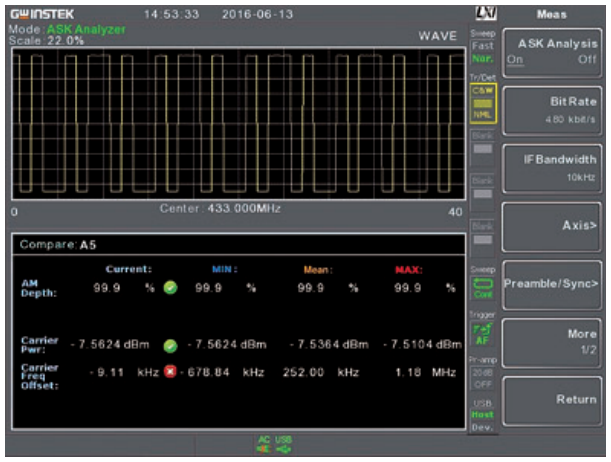Click the current Carrier Freq Offset -9.11 kHz

(124, 372)
